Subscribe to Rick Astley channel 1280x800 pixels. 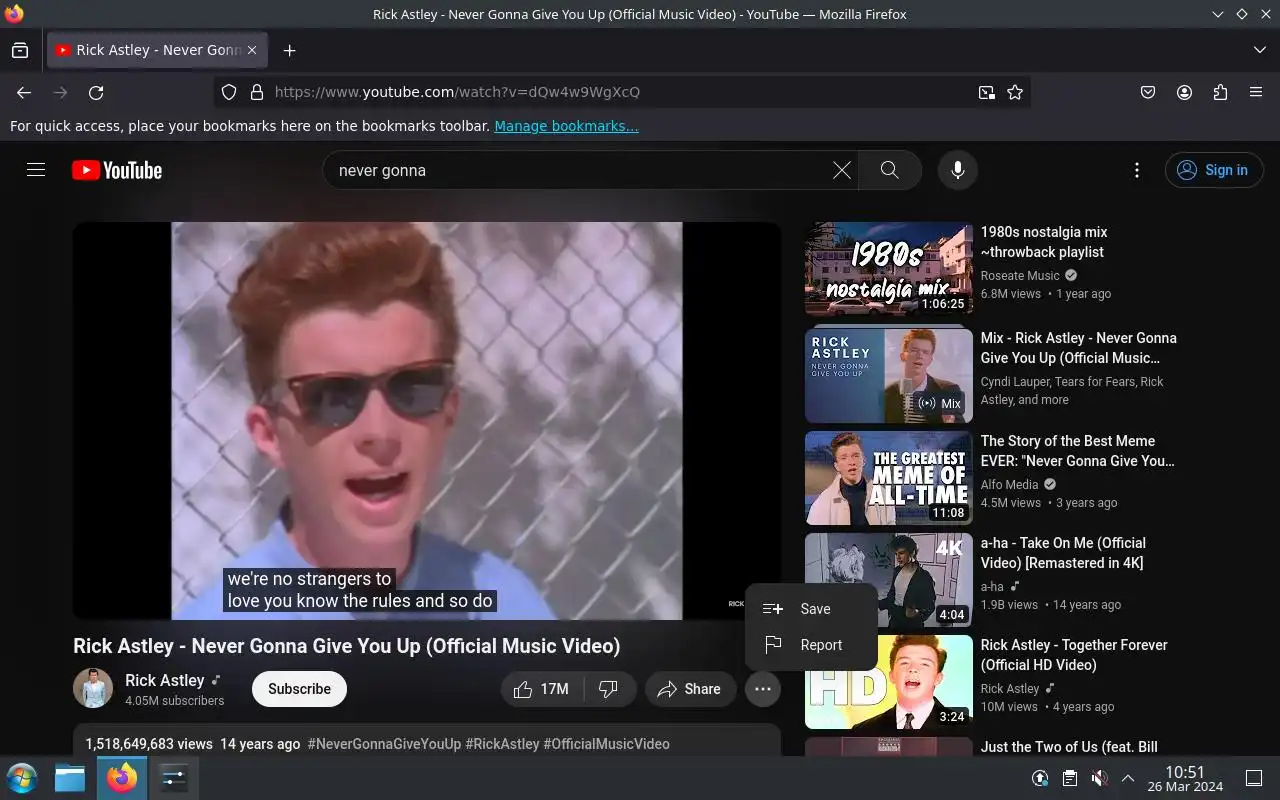pyautogui.click(x=299, y=689)
